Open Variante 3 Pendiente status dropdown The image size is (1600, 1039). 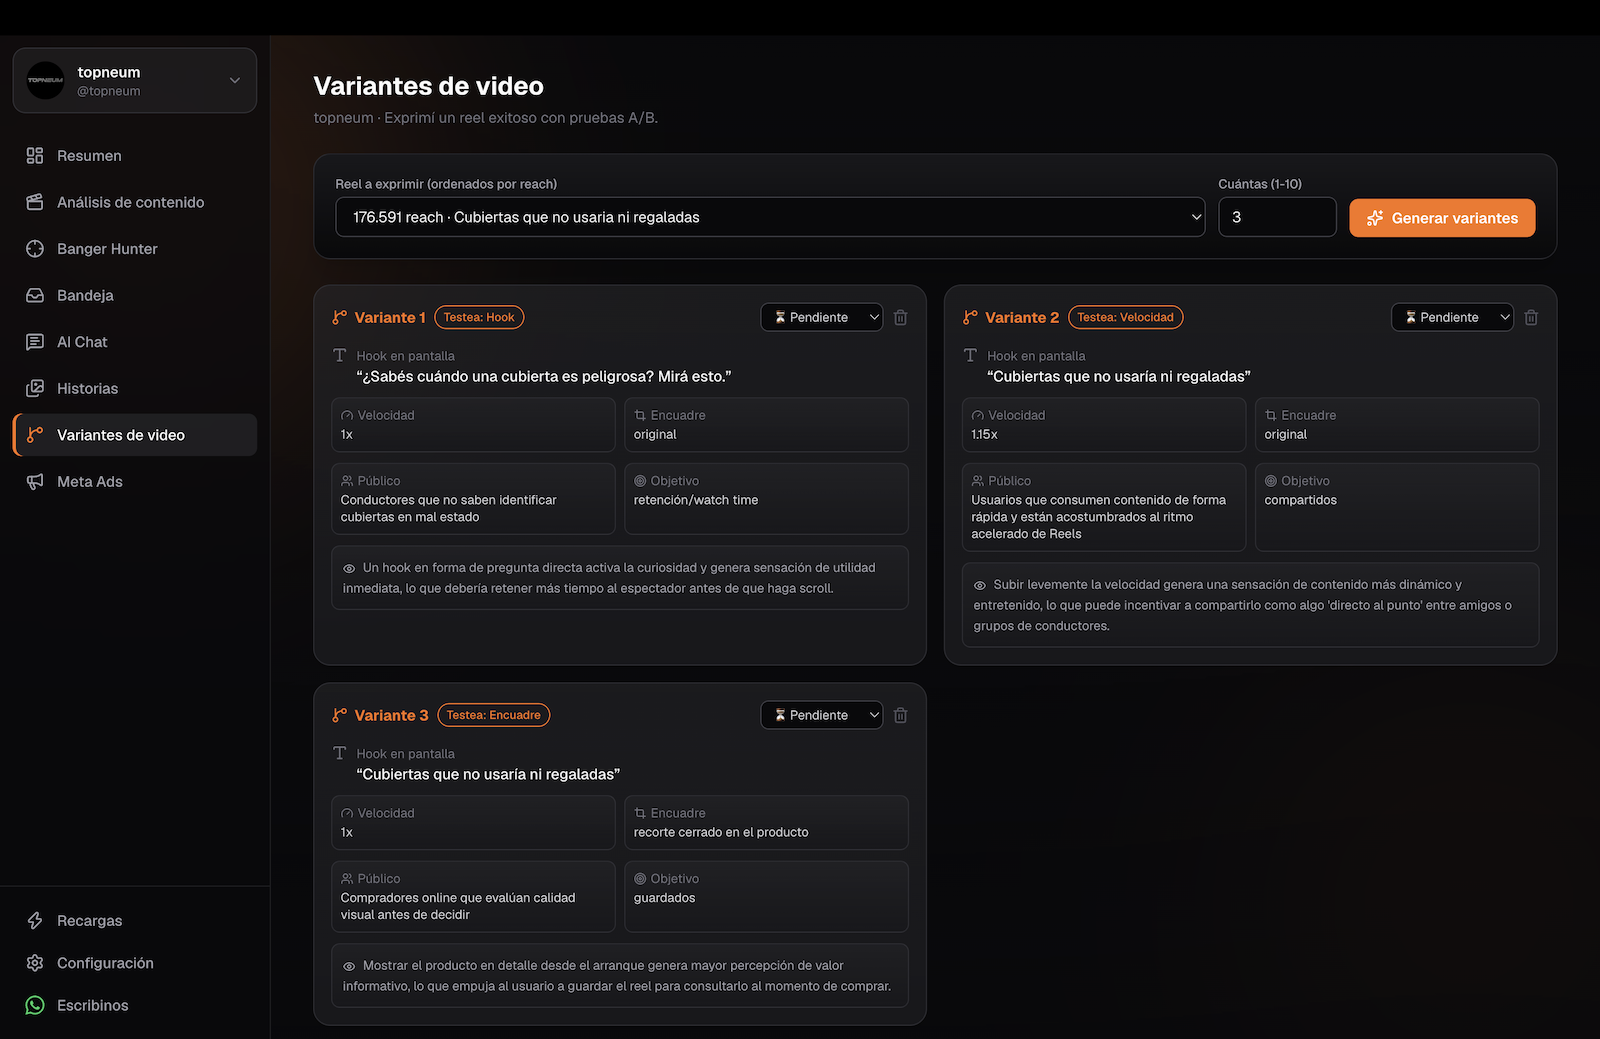pyautogui.click(x=822, y=715)
